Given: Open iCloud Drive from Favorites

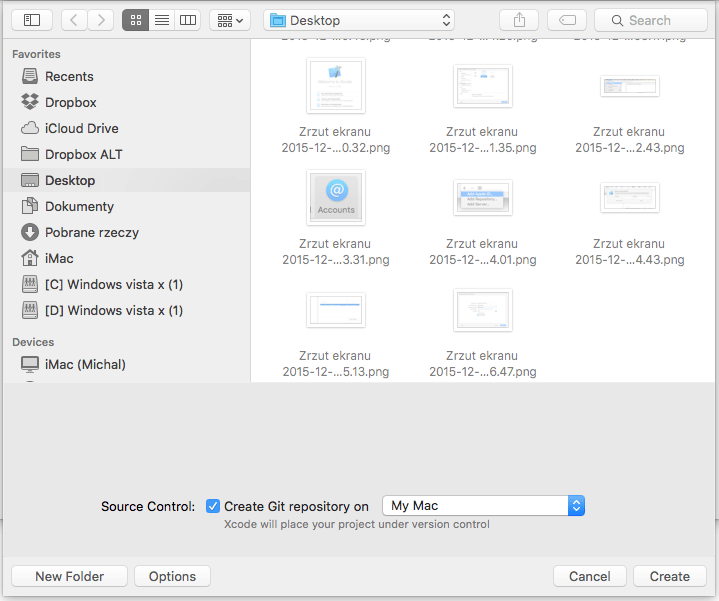Looking at the screenshot, I should pos(81,128).
